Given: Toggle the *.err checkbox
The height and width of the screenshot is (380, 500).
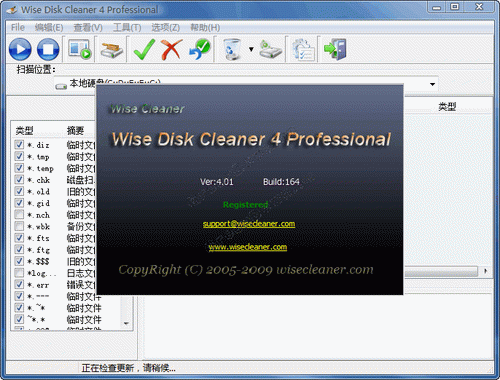Looking at the screenshot, I should pyautogui.click(x=19, y=284).
